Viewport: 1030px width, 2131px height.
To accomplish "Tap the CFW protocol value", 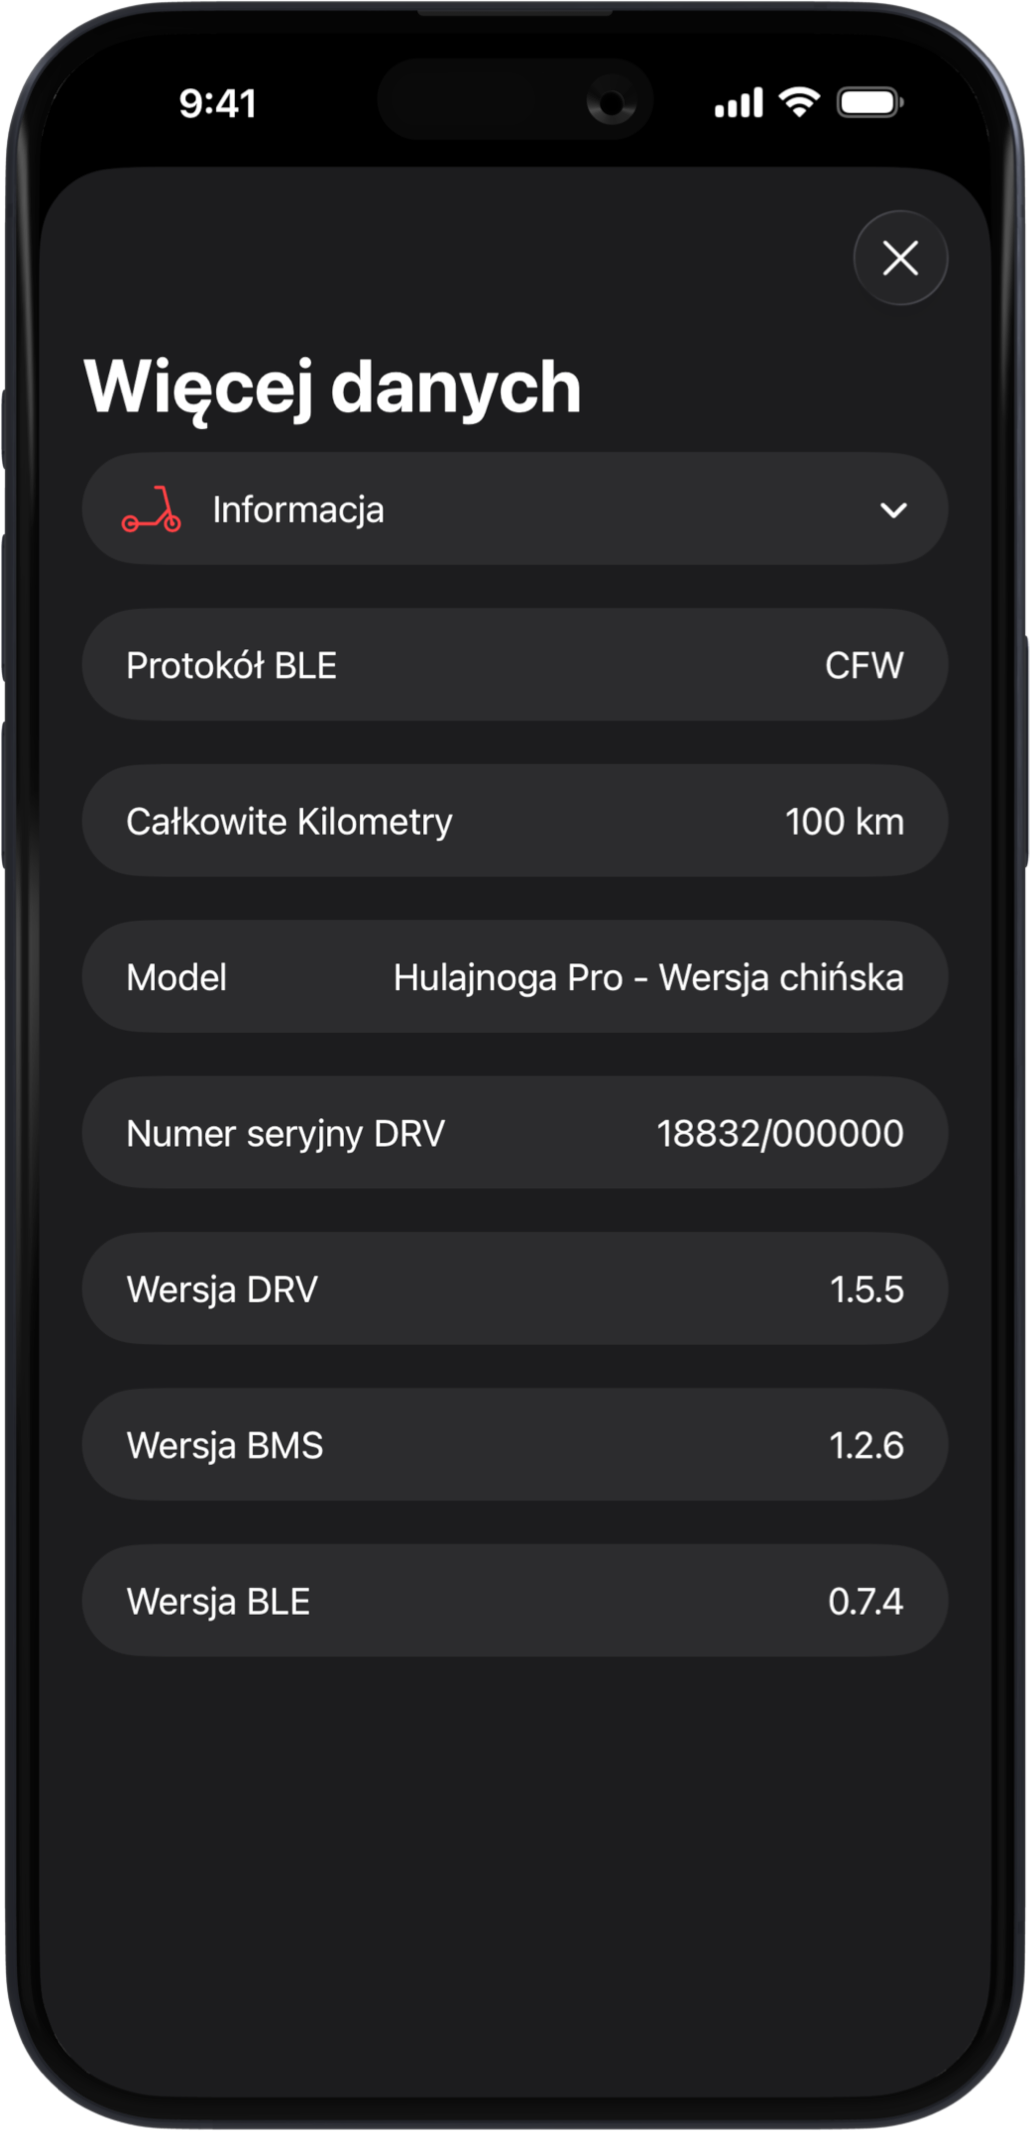I will tap(864, 666).
